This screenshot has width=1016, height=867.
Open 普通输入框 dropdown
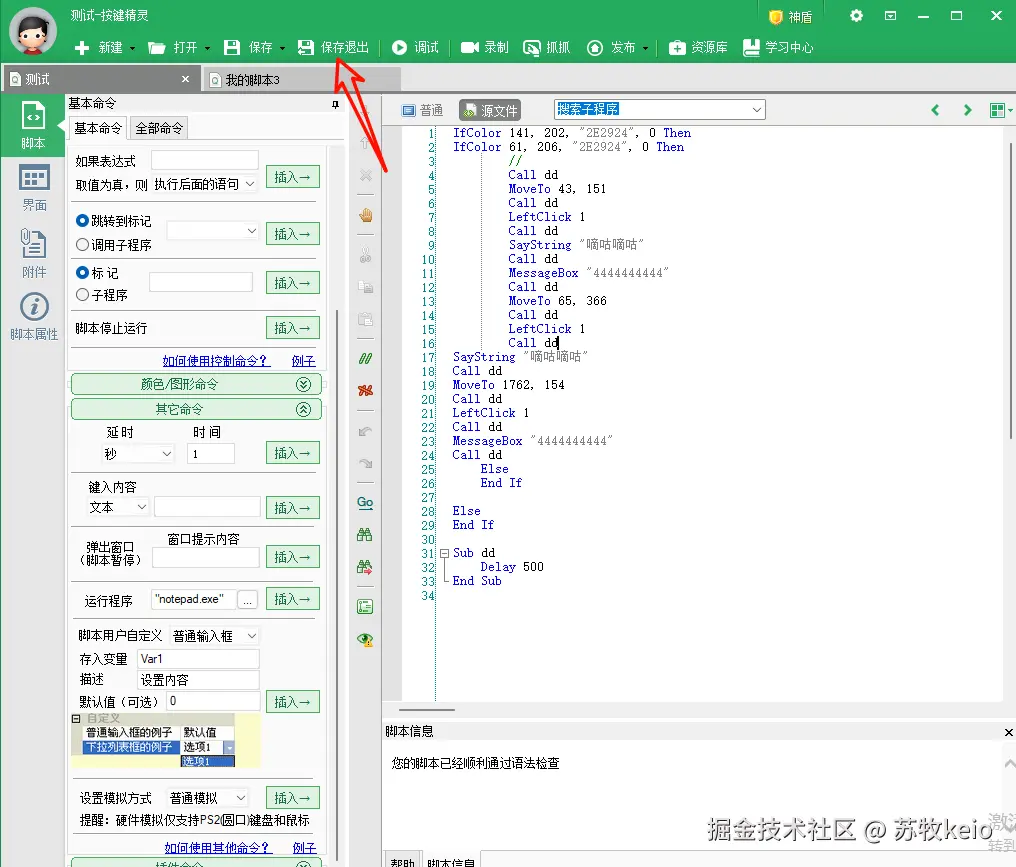[x=251, y=636]
